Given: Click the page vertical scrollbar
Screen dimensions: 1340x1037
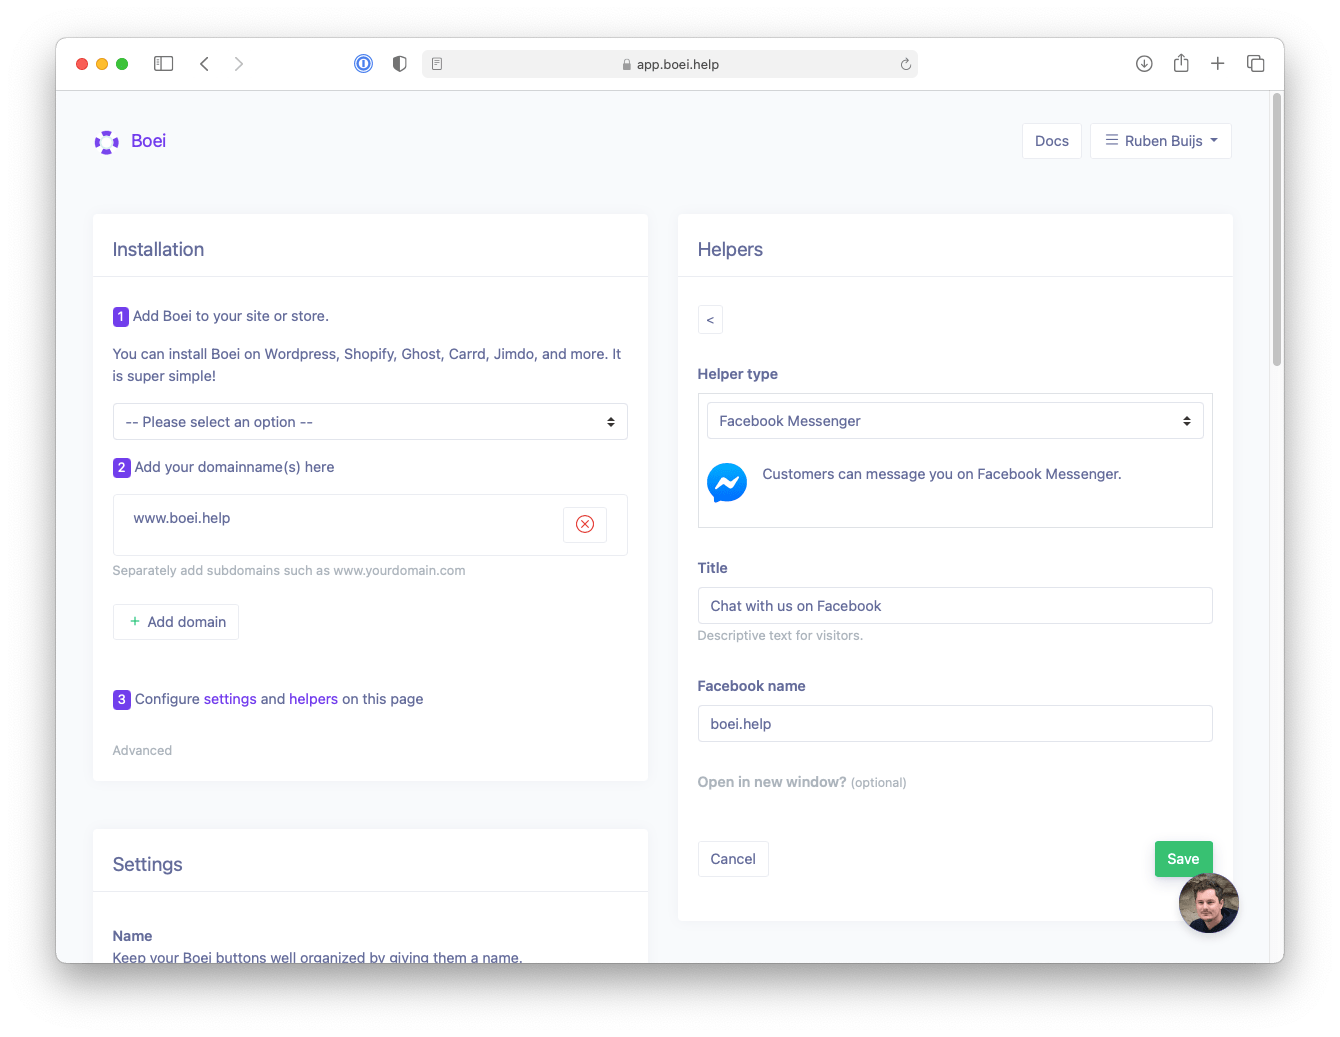Looking at the screenshot, I should 1277,230.
